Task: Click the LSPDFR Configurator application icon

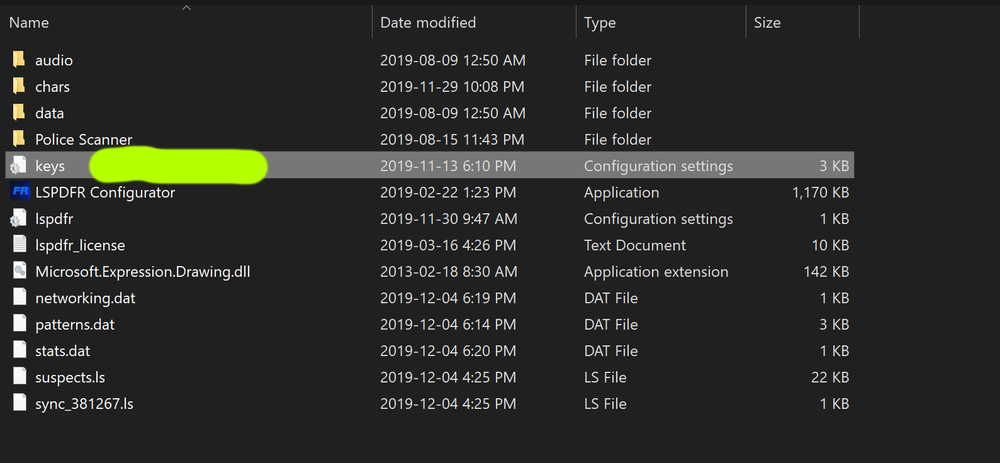Action: point(19,192)
